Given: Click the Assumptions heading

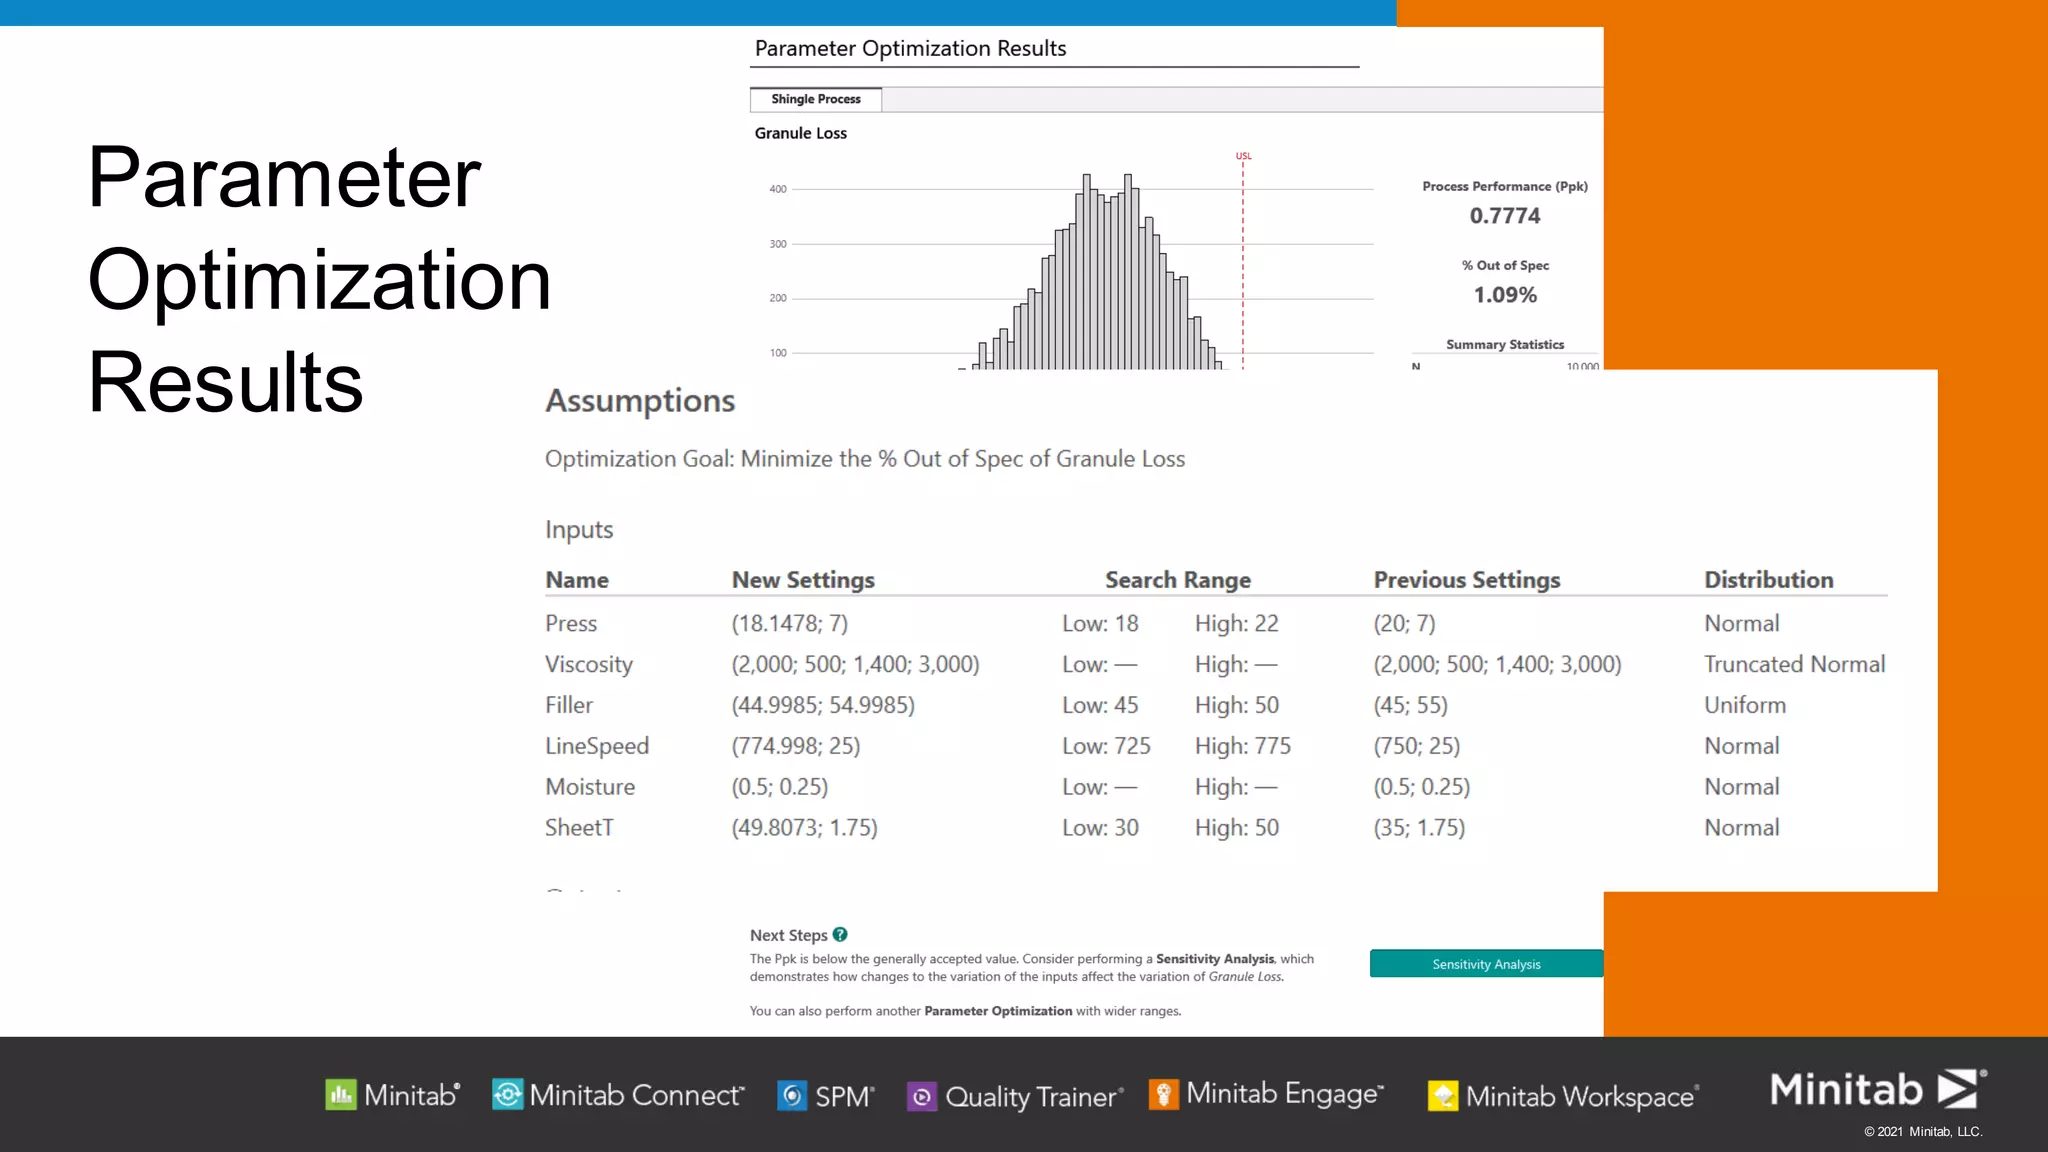Looking at the screenshot, I should (640, 401).
